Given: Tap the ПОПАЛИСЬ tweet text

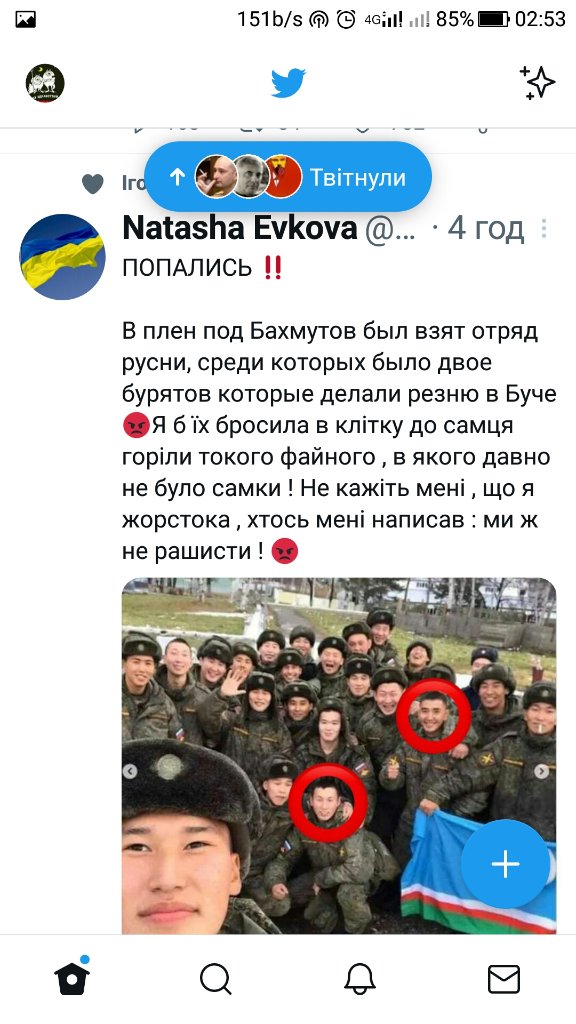Looking at the screenshot, I should point(187,268).
